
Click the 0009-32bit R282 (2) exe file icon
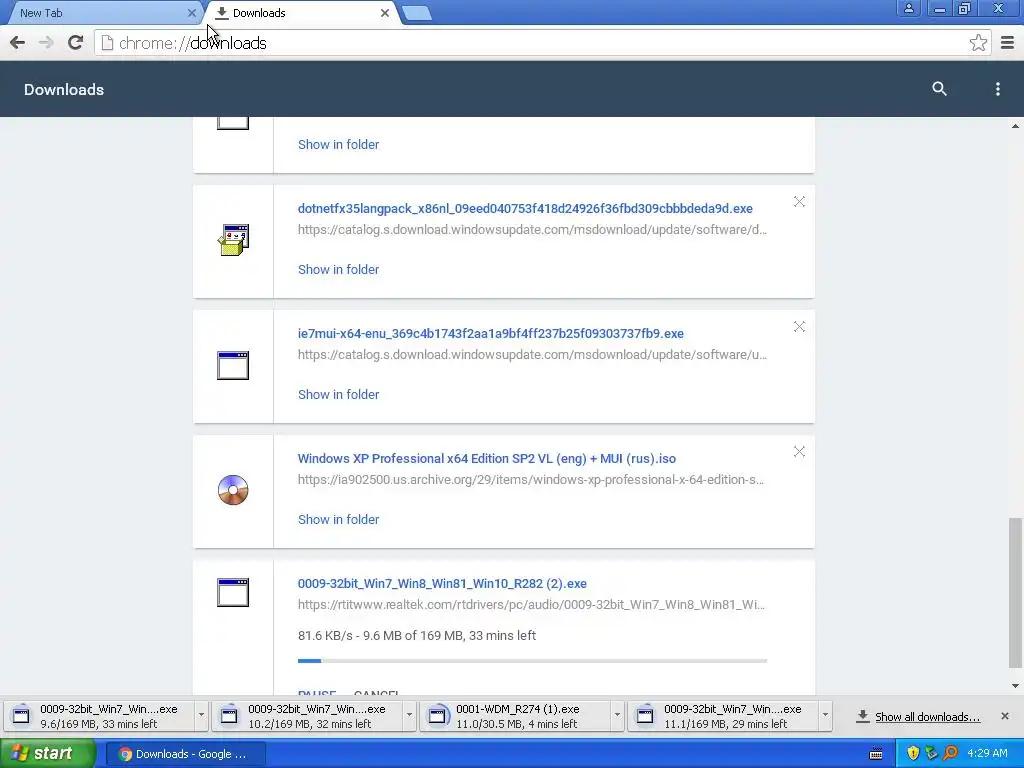(233, 592)
